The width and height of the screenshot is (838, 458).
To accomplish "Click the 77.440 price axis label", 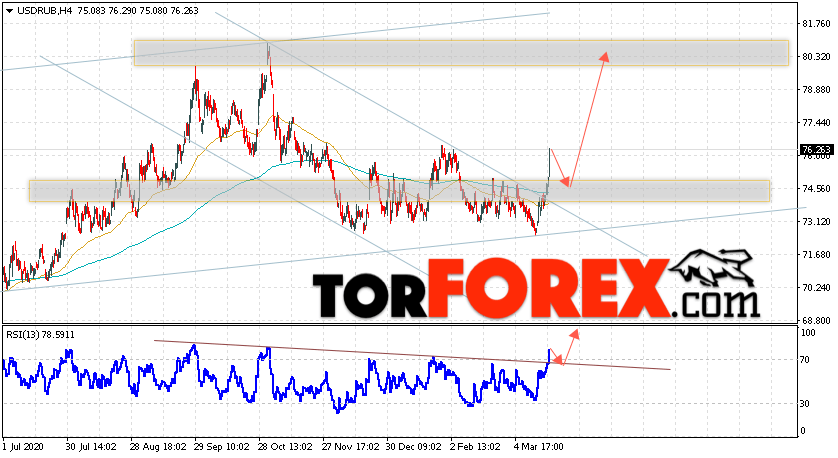I will (x=817, y=122).
